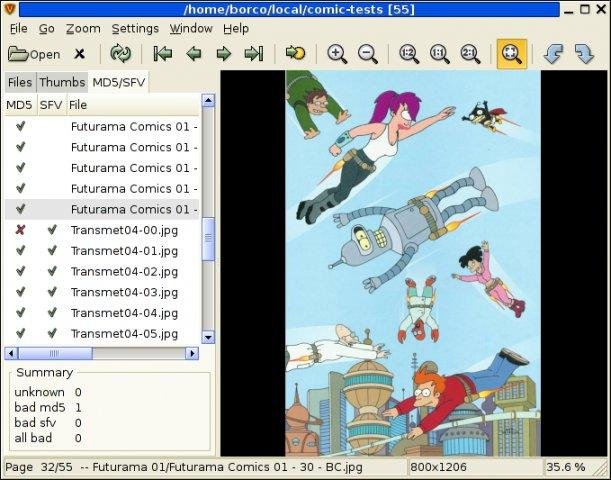The width and height of the screenshot is (611, 480).
Task: Select Transmet04-03.jpg in the list
Action: 102,292
